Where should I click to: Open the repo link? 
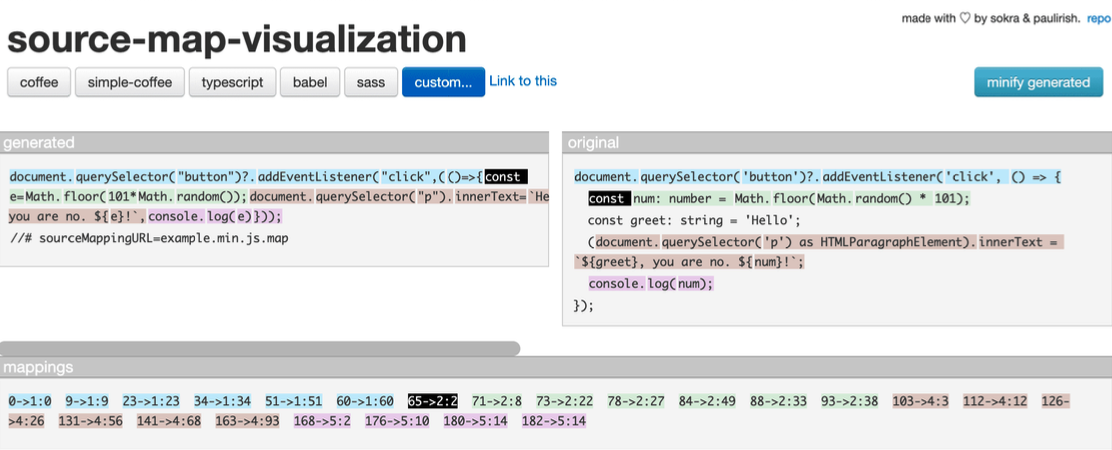point(1099,19)
